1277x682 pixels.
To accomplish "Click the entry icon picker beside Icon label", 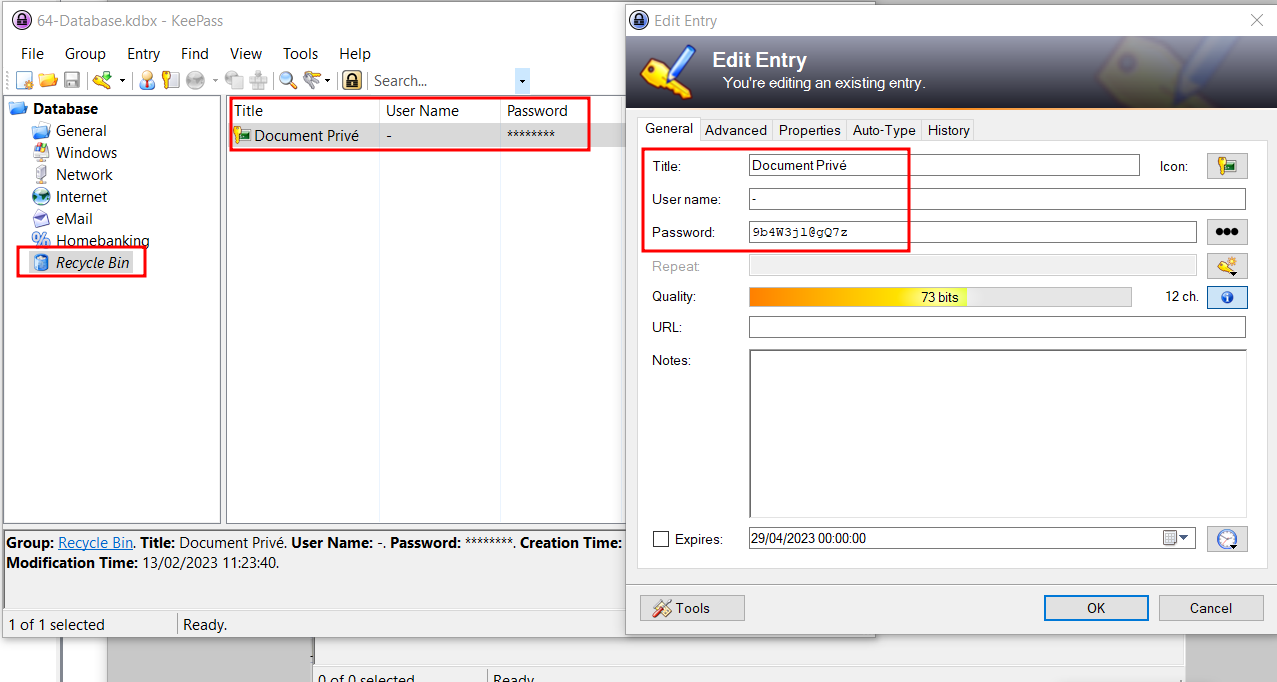I will tap(1227, 165).
